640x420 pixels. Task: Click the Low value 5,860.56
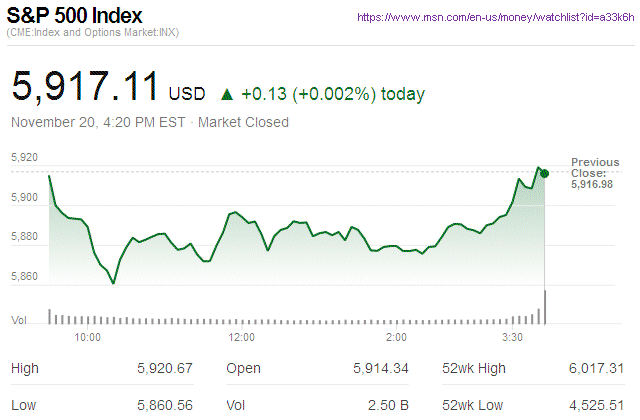163,405
